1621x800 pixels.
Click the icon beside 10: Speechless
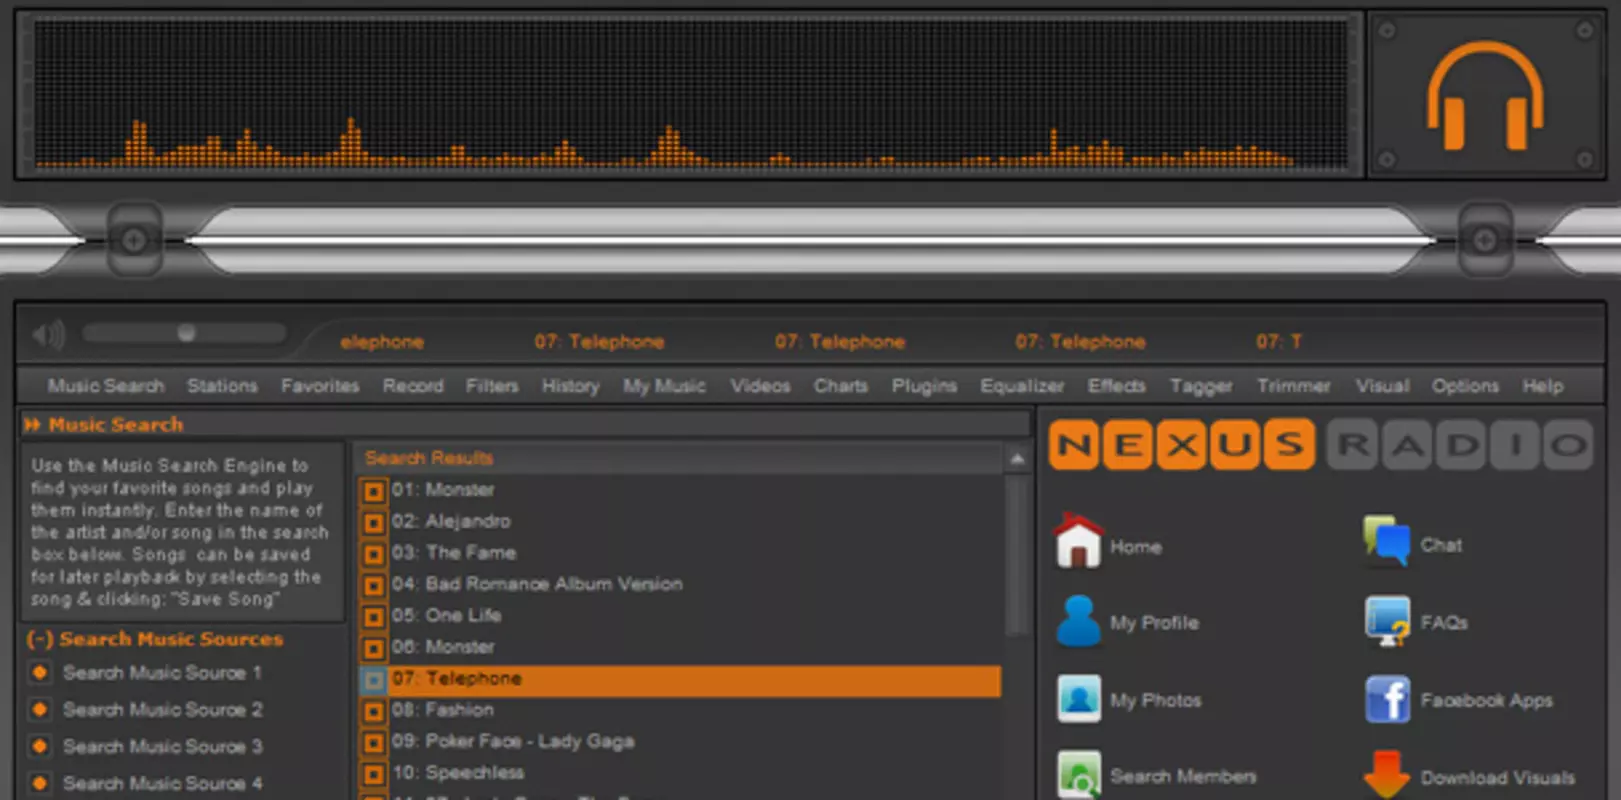(374, 774)
